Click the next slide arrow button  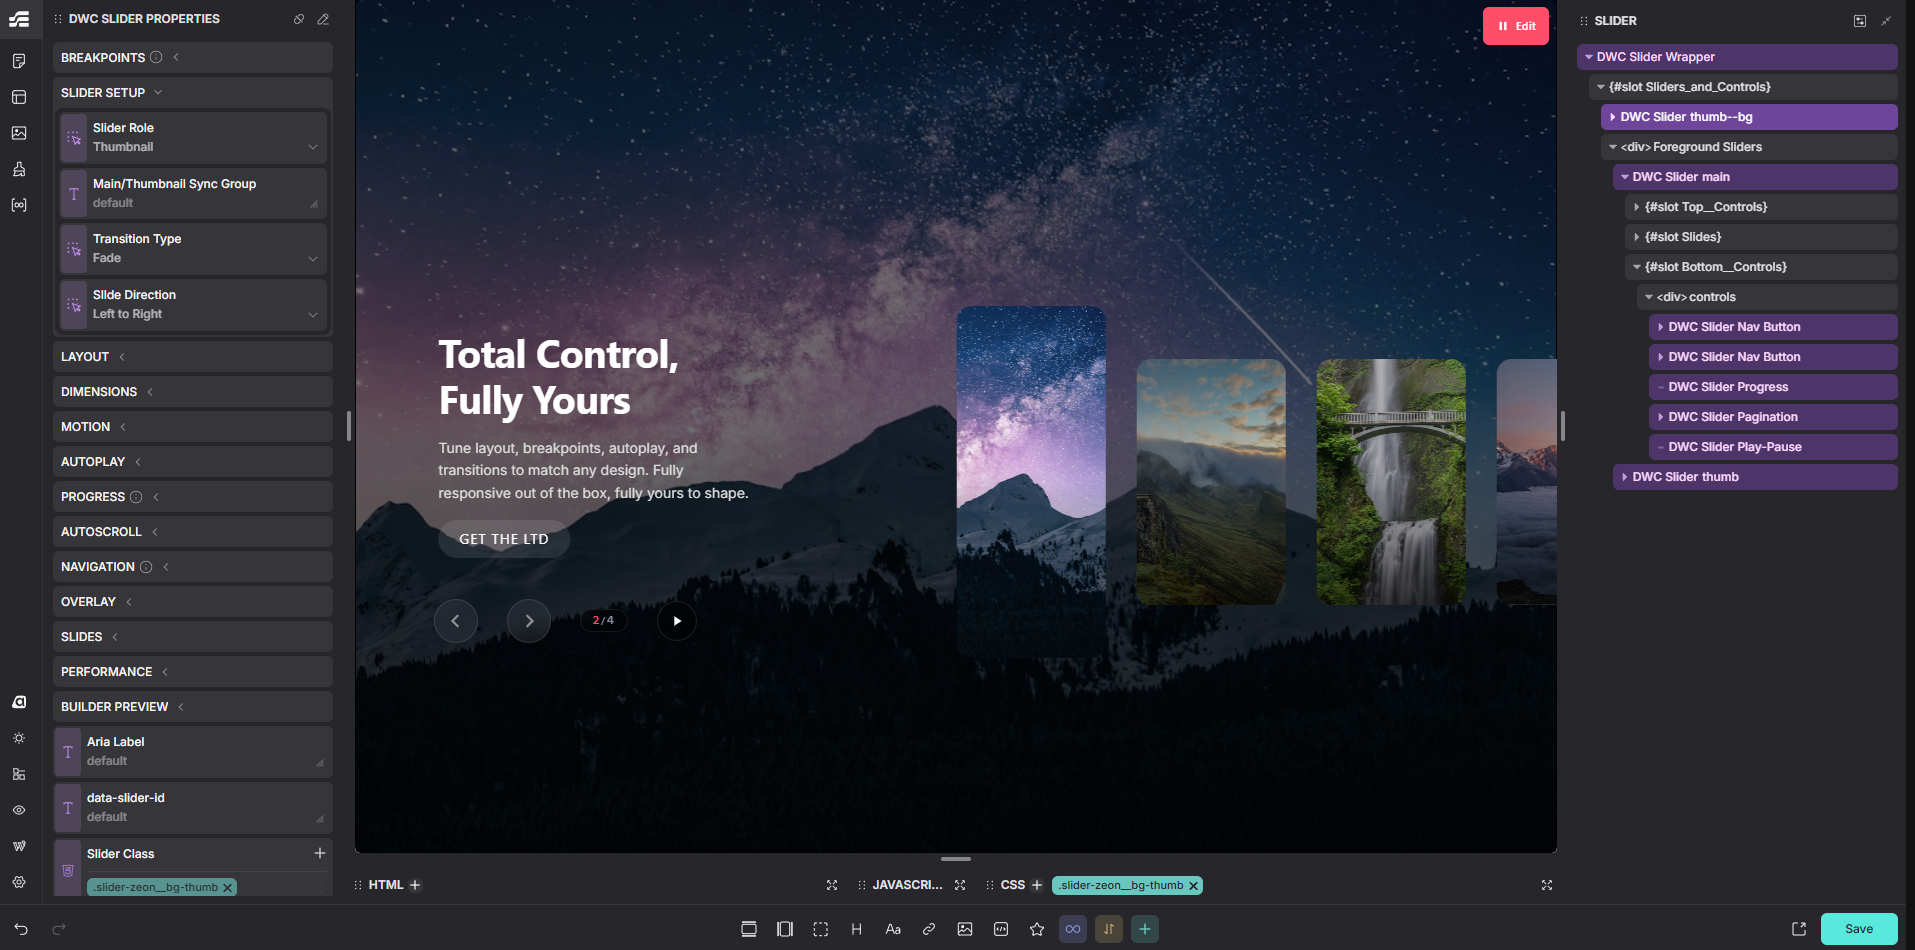click(529, 621)
